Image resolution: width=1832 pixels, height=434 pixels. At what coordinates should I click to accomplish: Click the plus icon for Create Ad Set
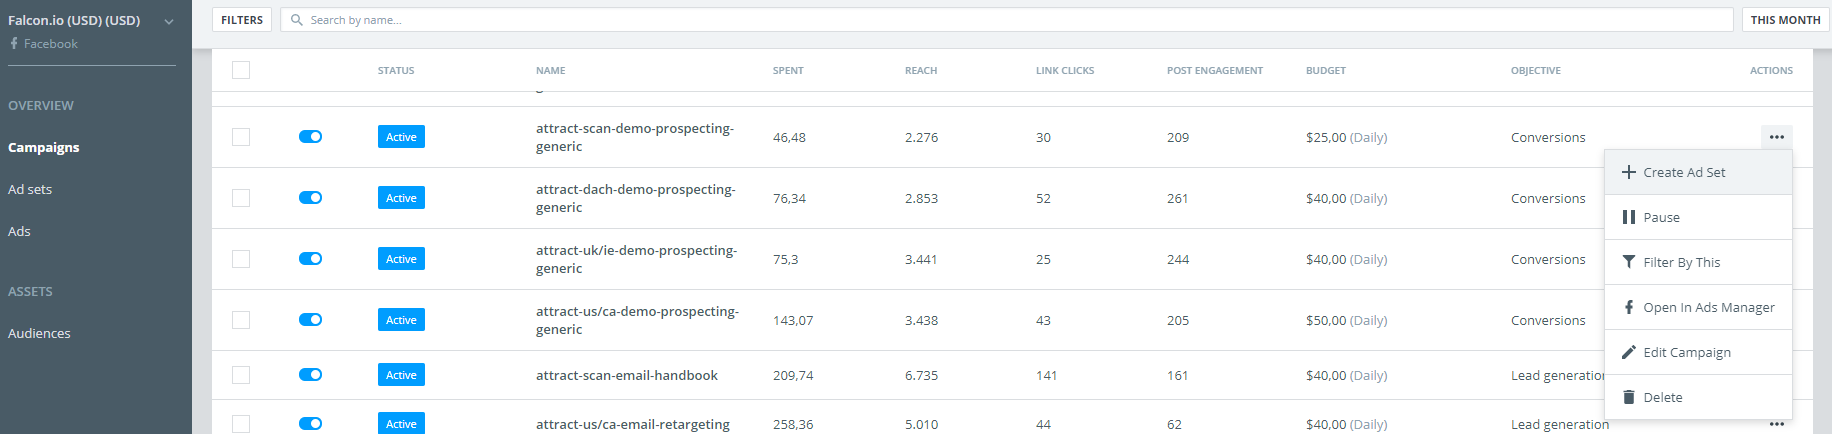point(1629,172)
